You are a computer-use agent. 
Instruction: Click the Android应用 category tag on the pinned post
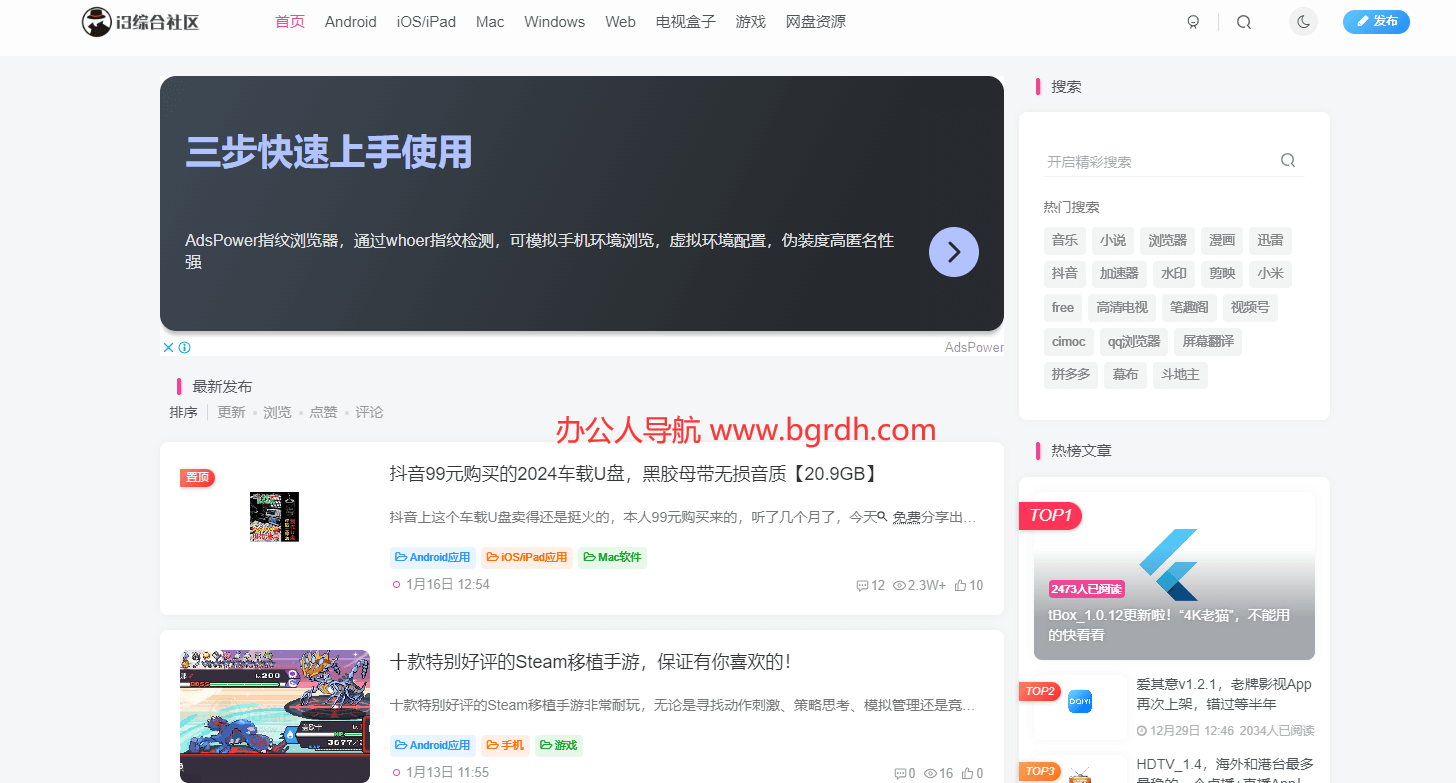[x=432, y=557]
